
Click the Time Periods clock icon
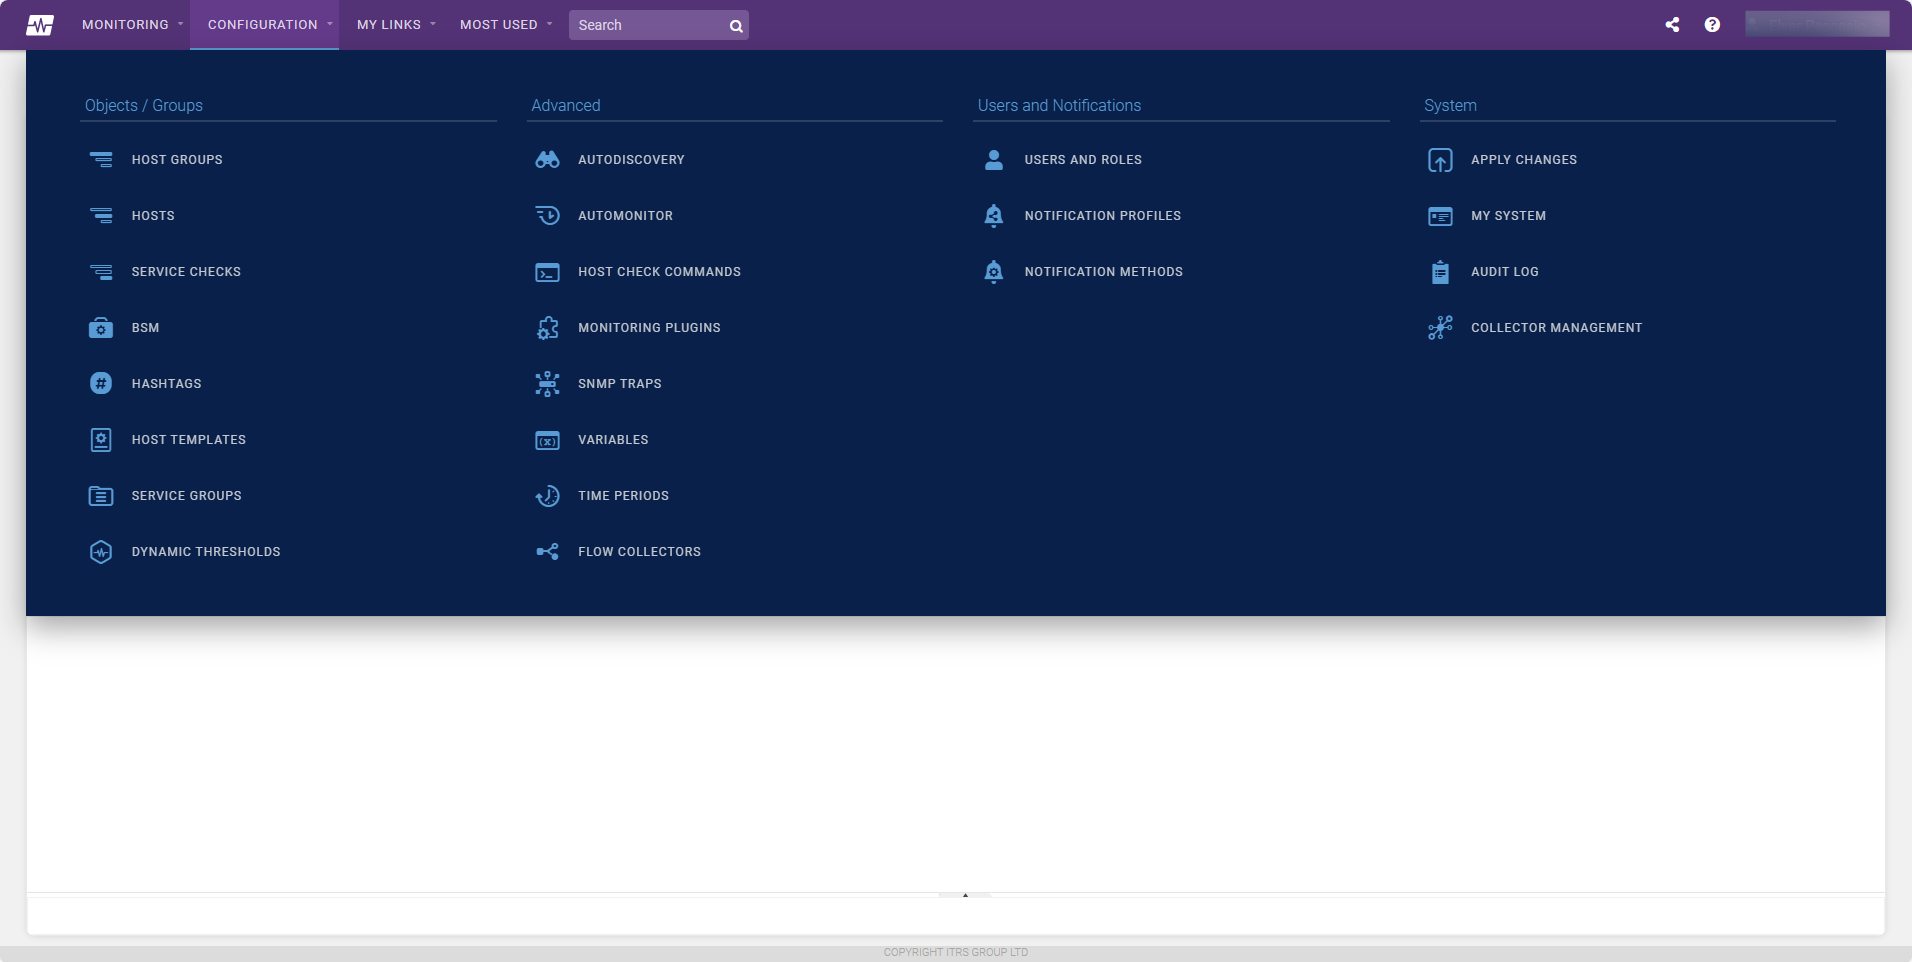[x=547, y=496]
